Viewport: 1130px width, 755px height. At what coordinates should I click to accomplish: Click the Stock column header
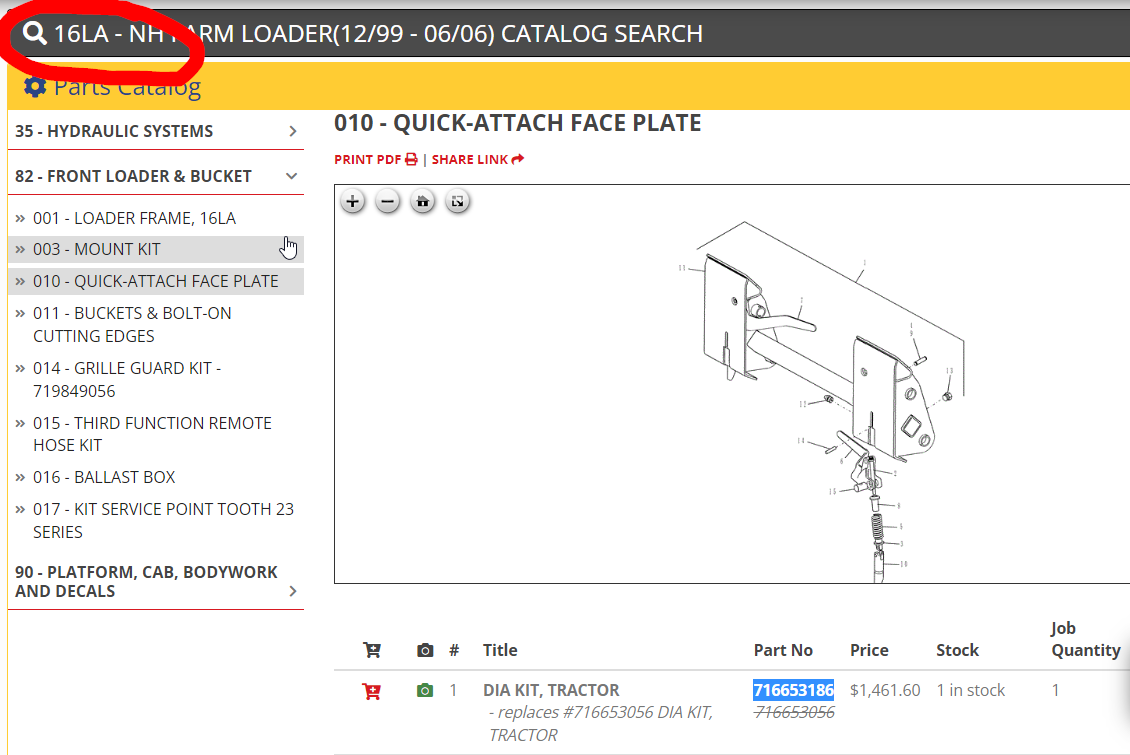(957, 650)
